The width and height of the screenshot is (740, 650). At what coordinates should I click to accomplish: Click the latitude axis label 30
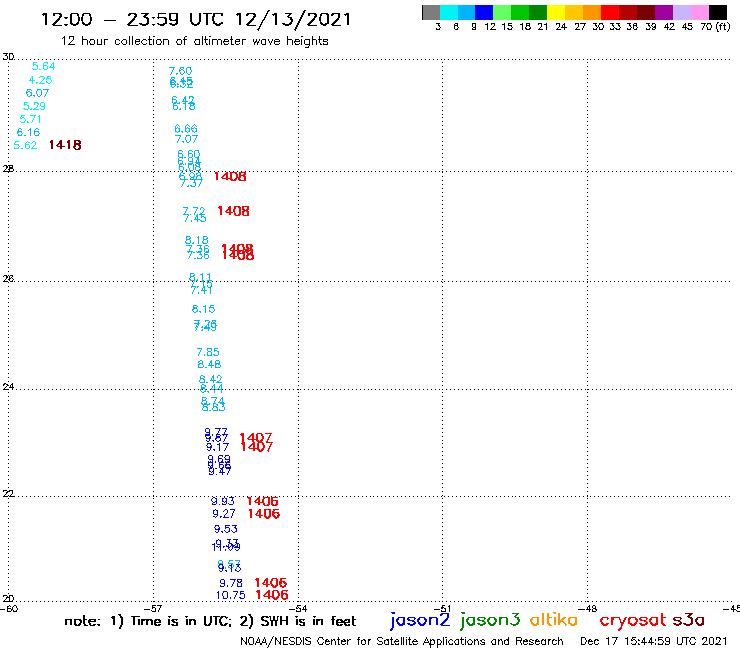pos(8,57)
